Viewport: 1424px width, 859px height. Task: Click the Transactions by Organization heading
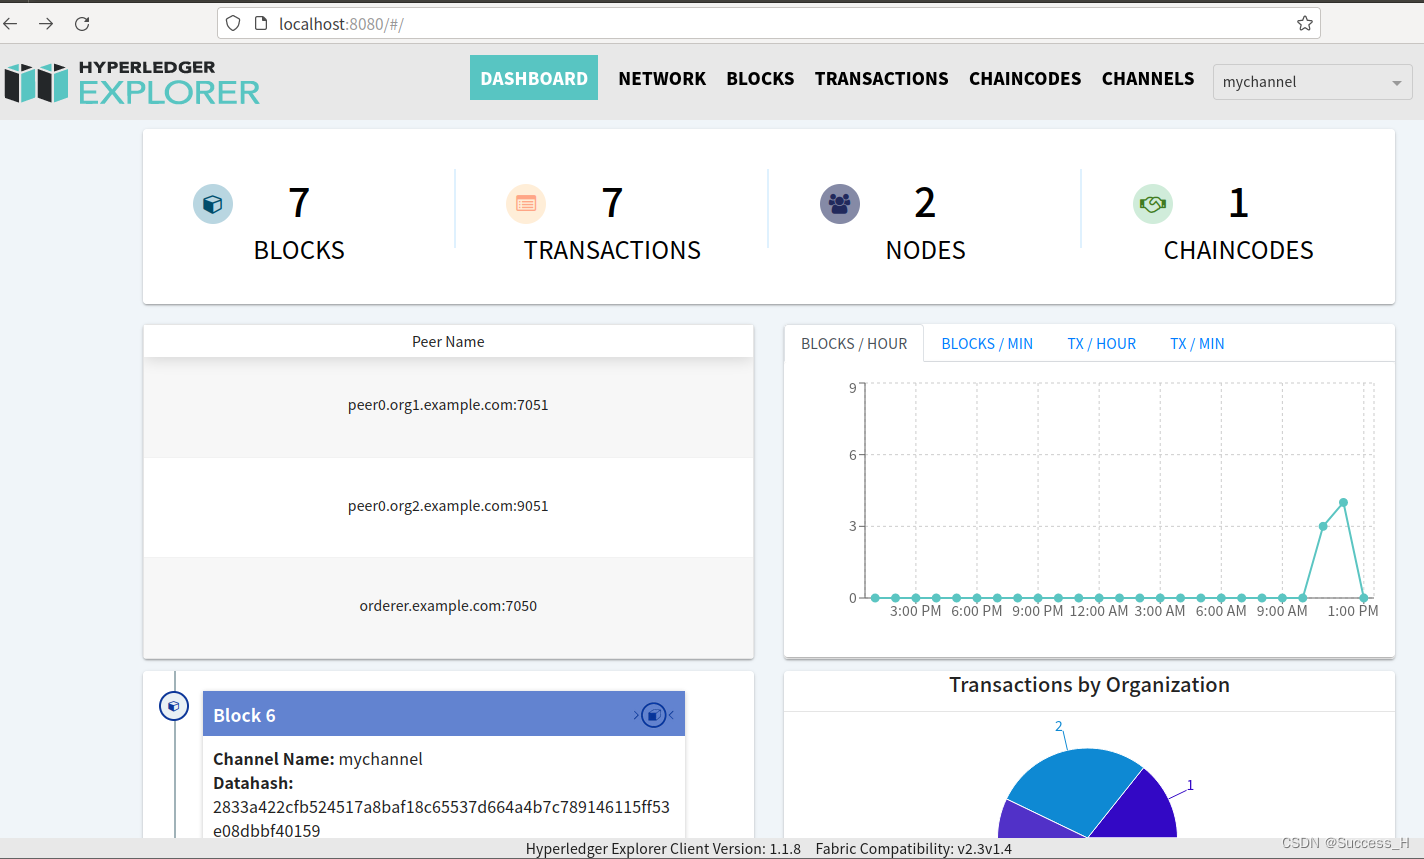tap(1089, 685)
